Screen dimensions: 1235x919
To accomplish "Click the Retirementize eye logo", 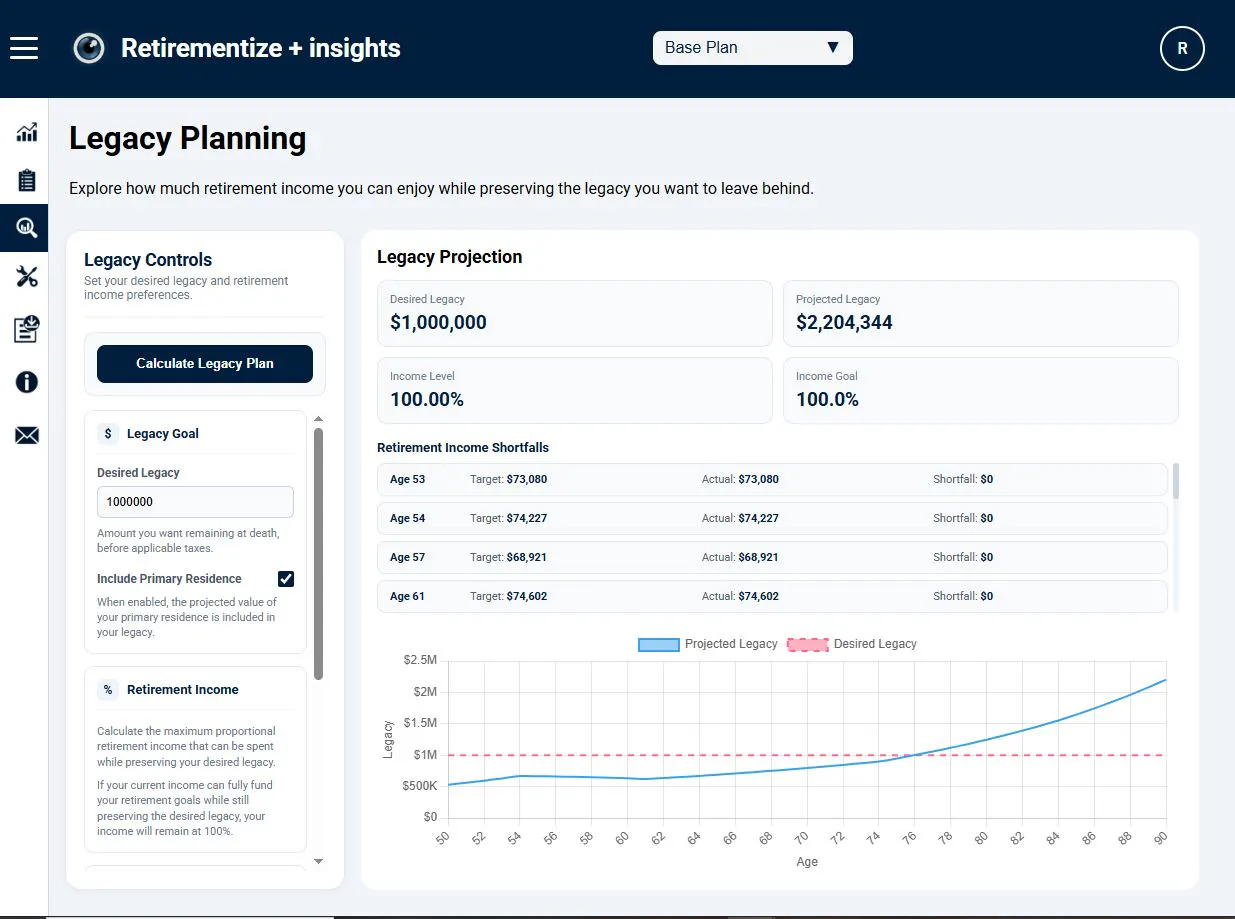I will pyautogui.click(x=89, y=48).
